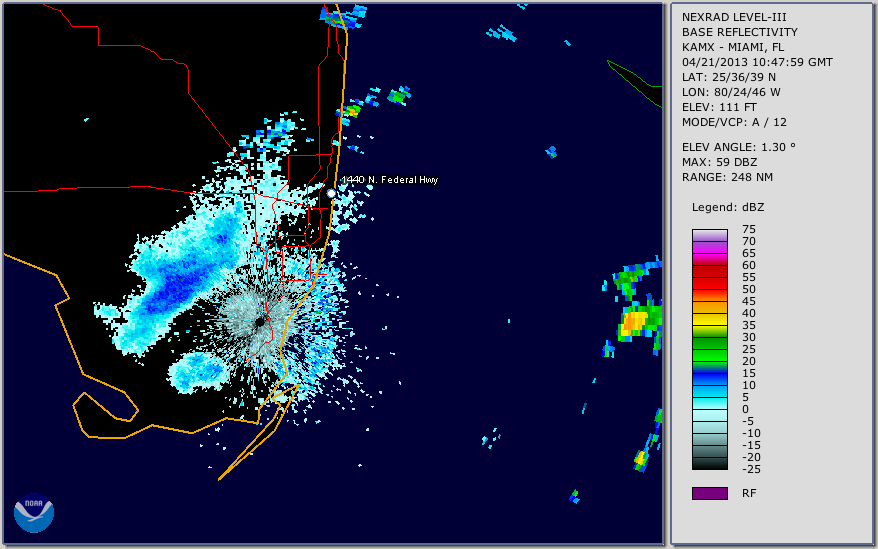Select the 'LAT: 25/36/39 N' line
Viewport: 878px width, 549px height.
point(729,77)
